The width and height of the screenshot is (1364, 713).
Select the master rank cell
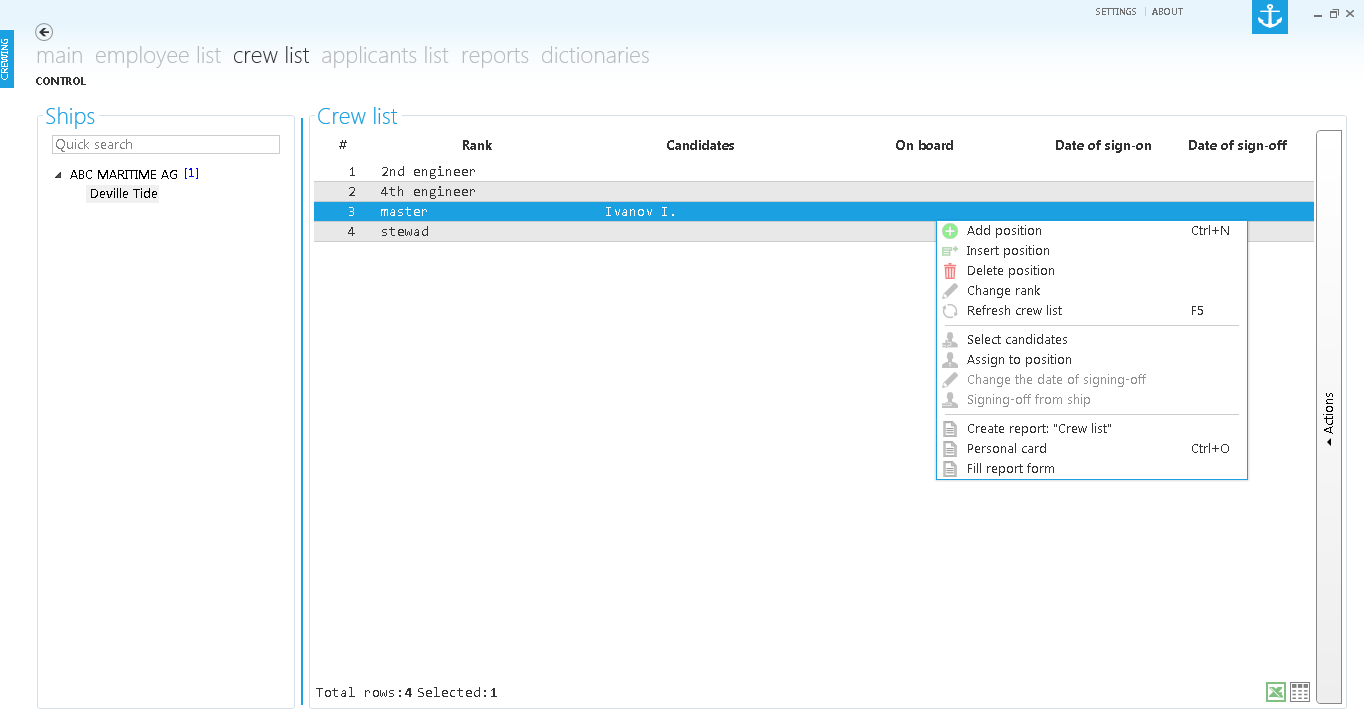pos(404,212)
